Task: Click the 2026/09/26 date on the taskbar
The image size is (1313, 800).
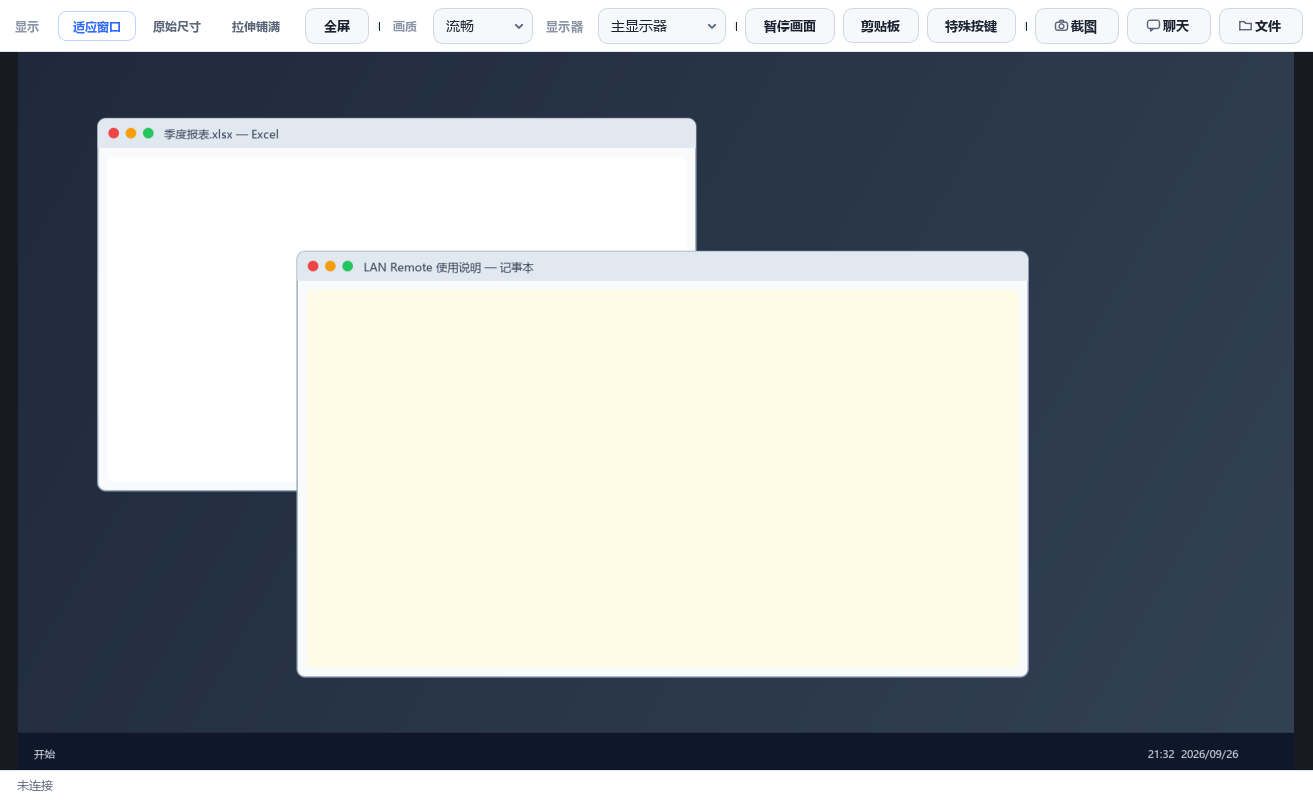Action: [1210, 754]
